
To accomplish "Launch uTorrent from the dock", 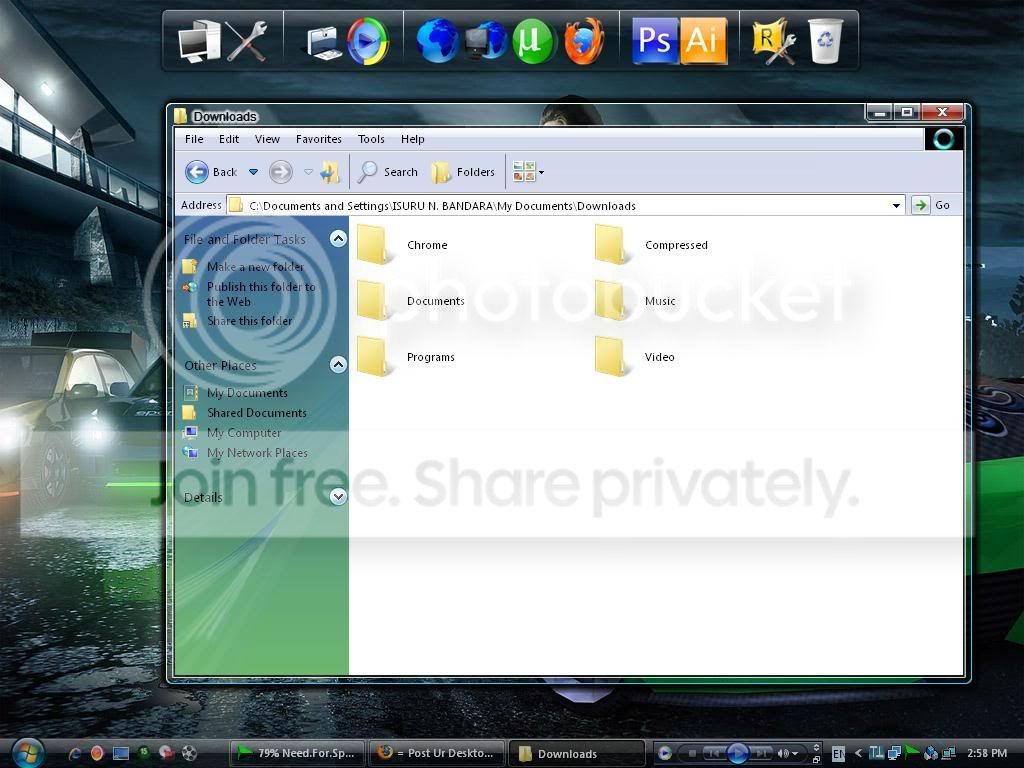I will pos(533,41).
